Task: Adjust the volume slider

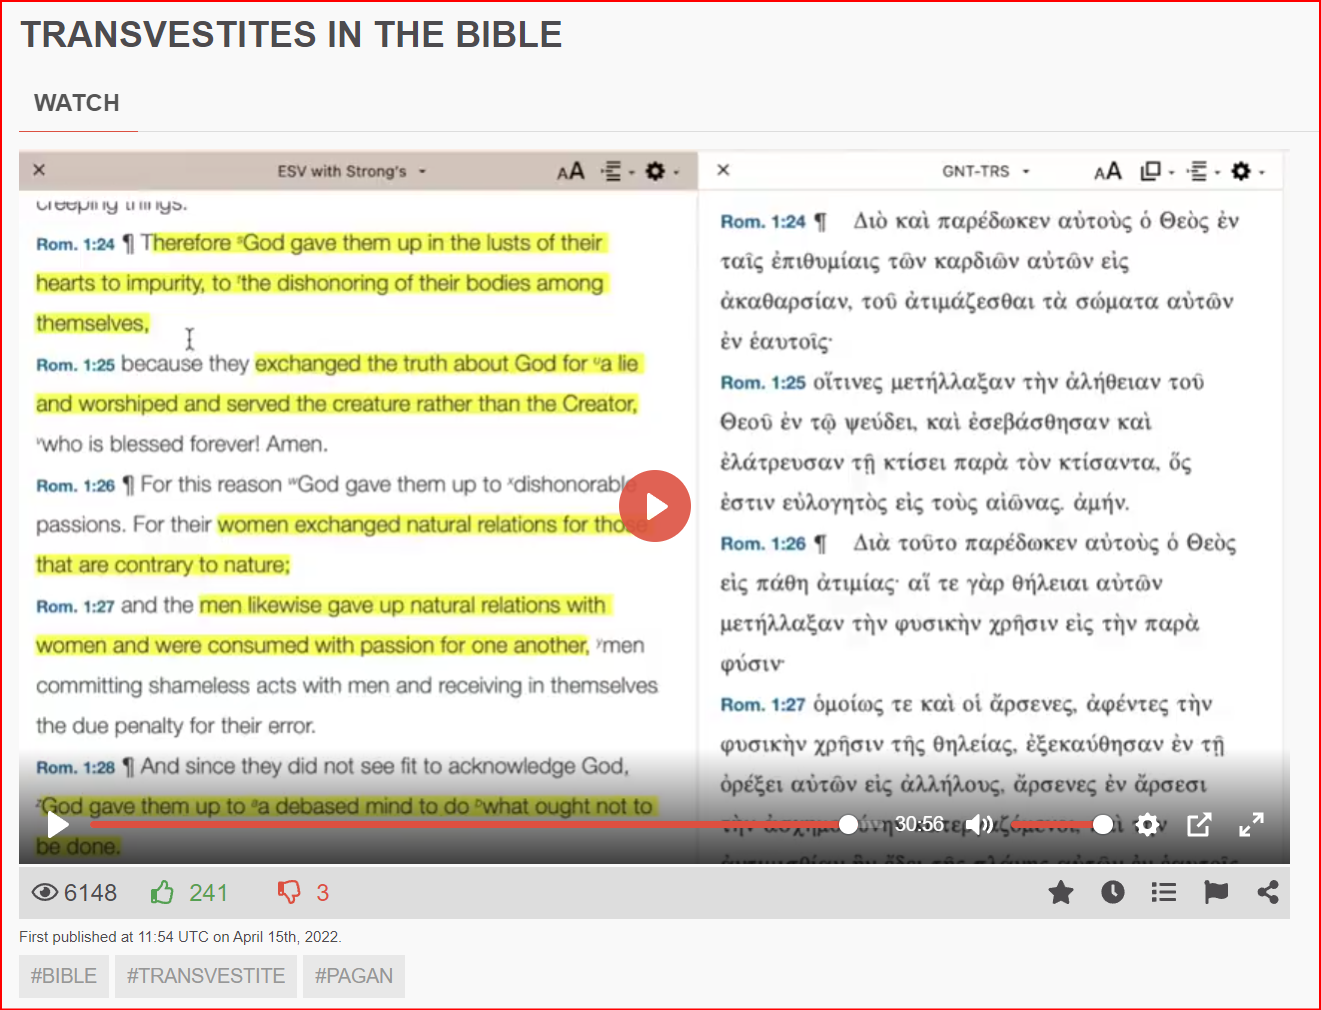Action: 1060,824
